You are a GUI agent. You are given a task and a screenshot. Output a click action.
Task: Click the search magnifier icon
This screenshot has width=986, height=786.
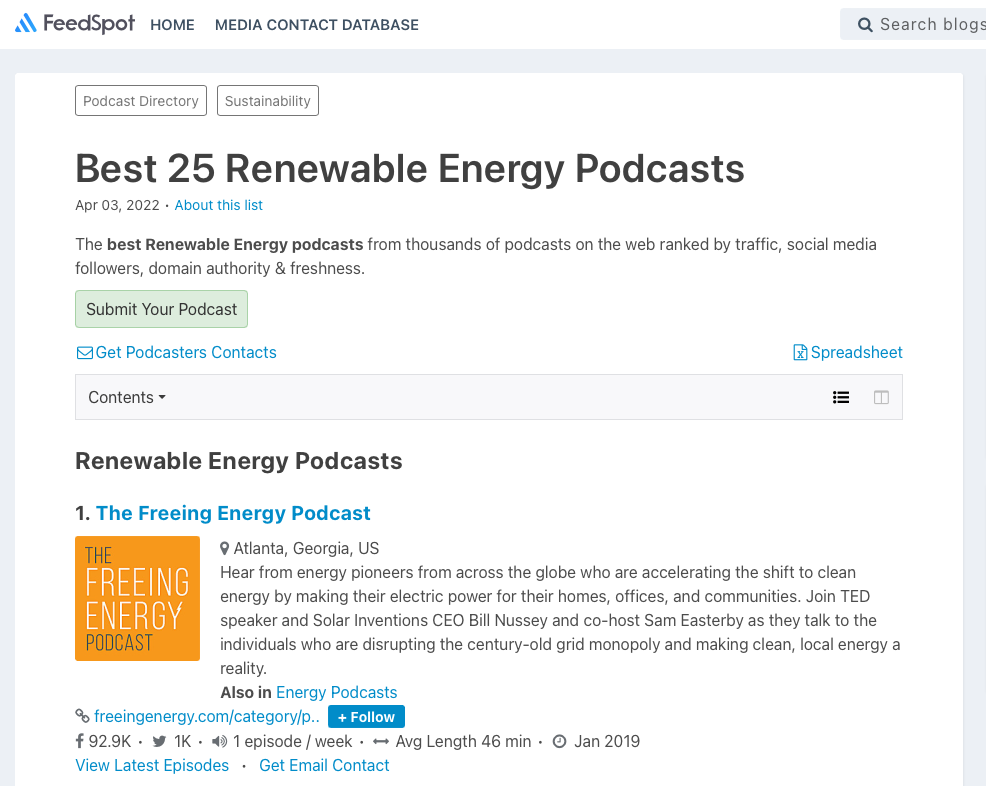tap(865, 25)
